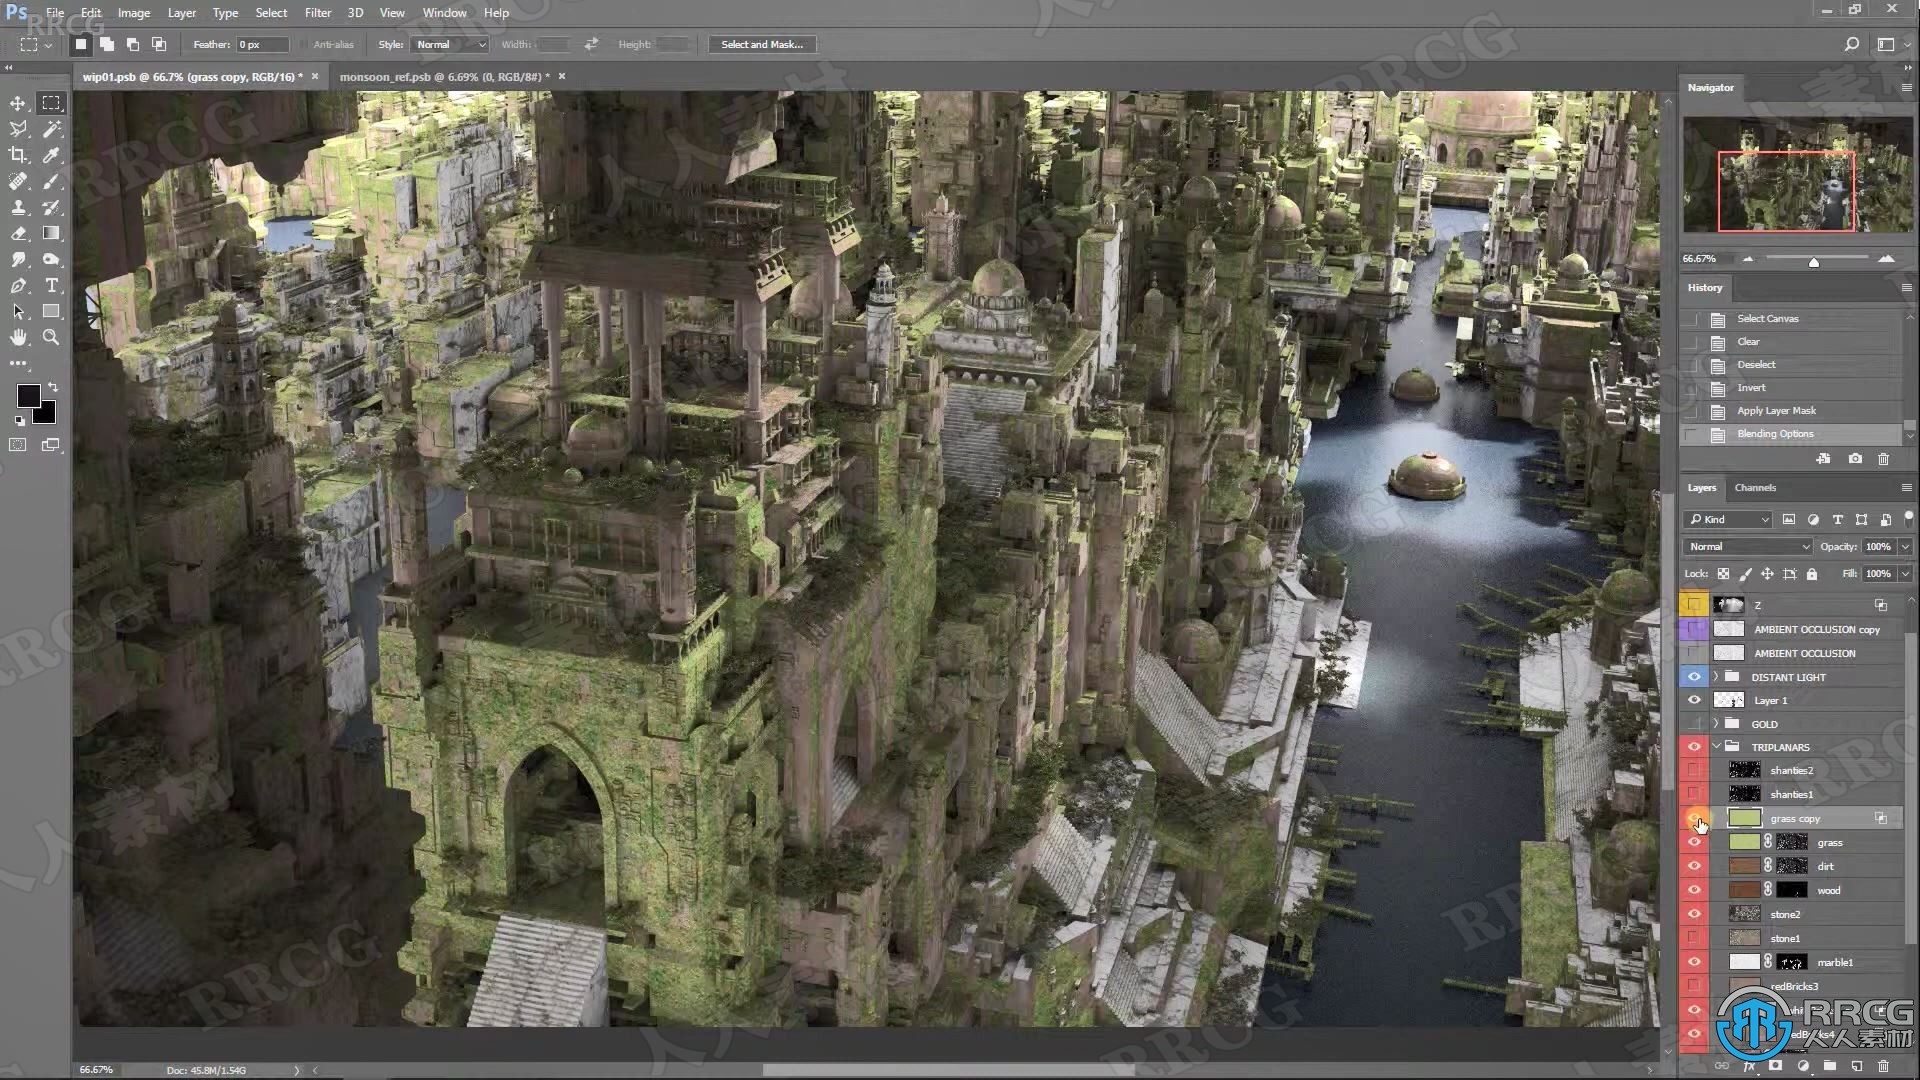
Task: Expand the GOLD group
Action: point(1716,724)
